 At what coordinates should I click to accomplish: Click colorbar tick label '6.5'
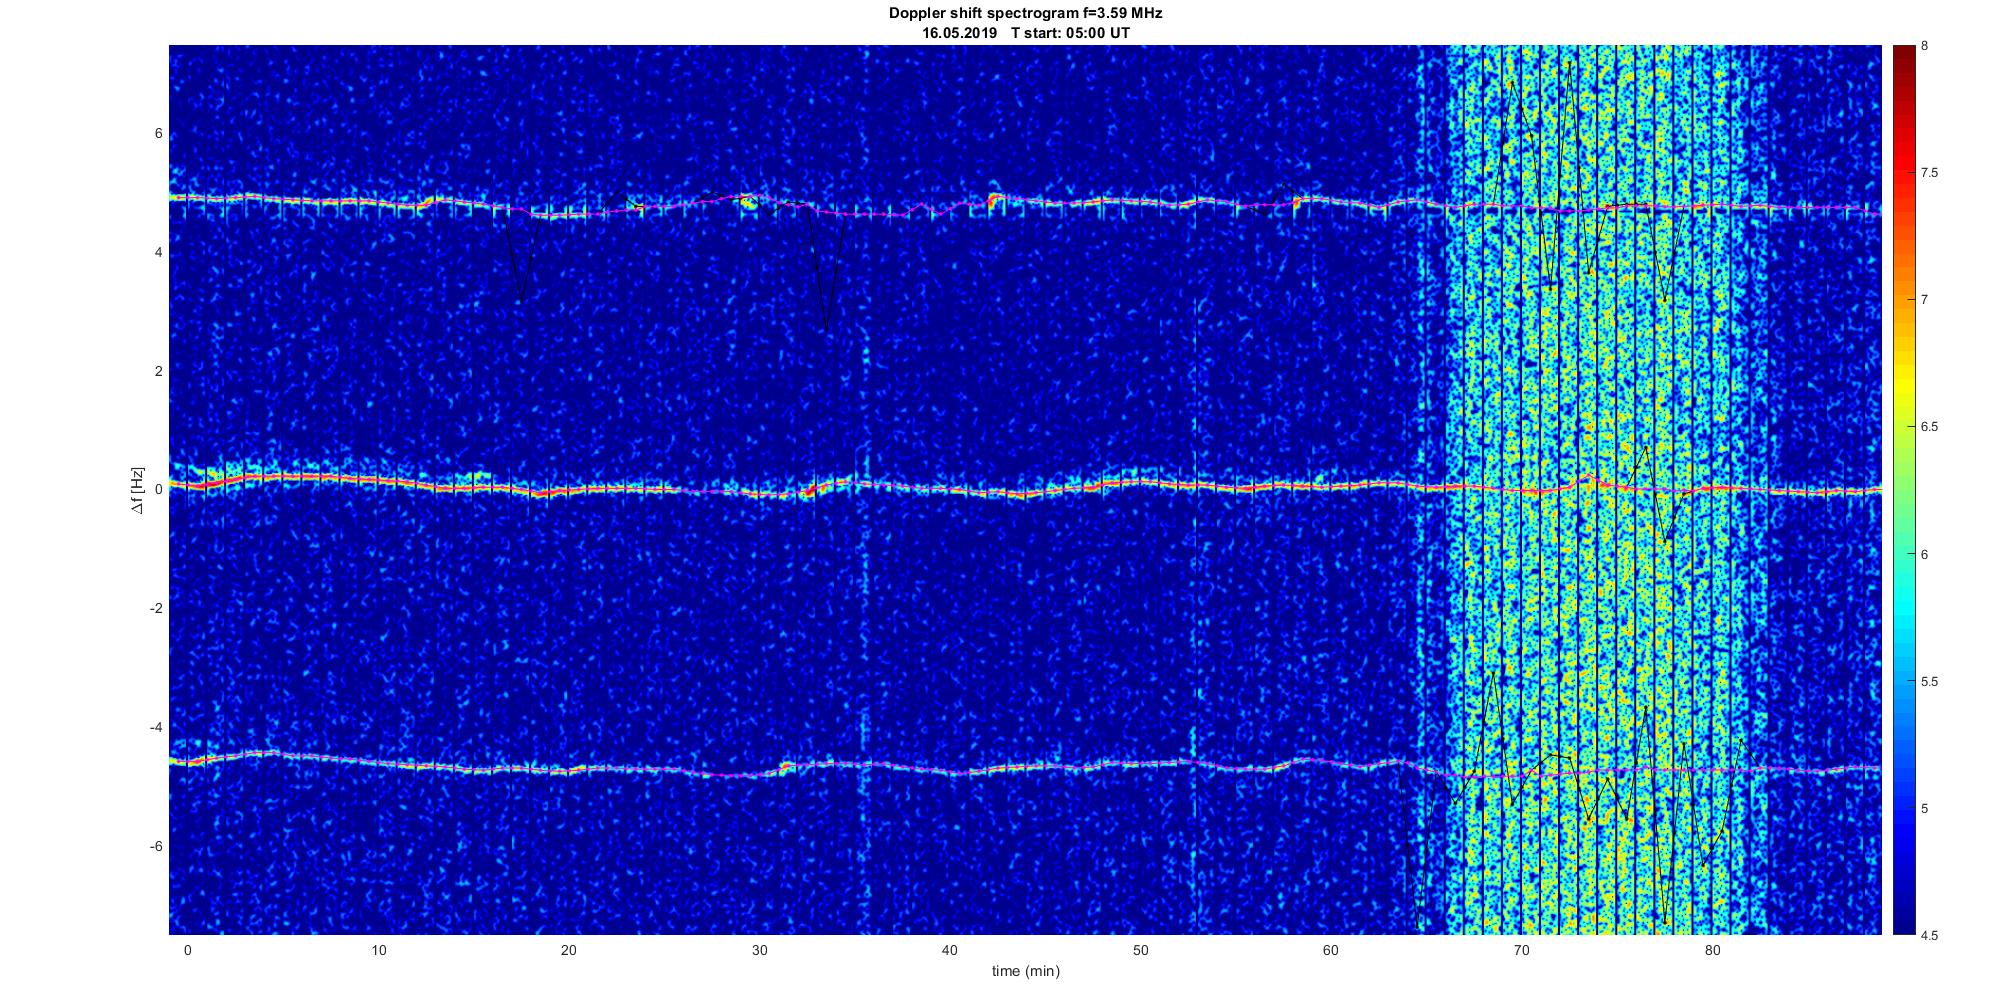(x=1930, y=427)
